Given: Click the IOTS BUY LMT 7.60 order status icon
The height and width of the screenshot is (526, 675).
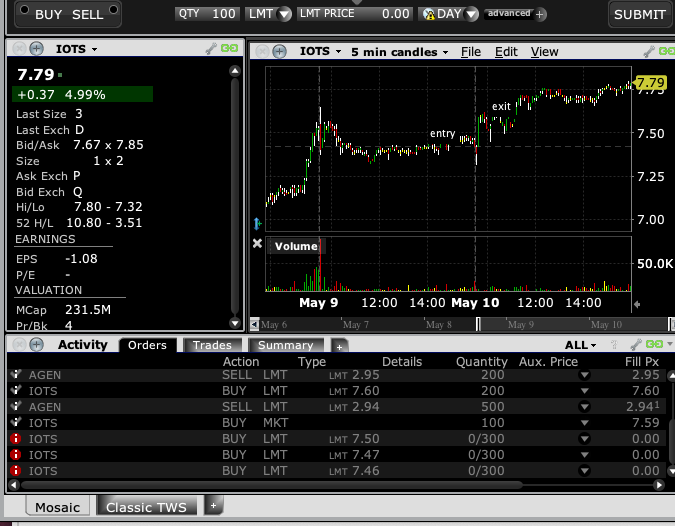Looking at the screenshot, I should 16,390.
